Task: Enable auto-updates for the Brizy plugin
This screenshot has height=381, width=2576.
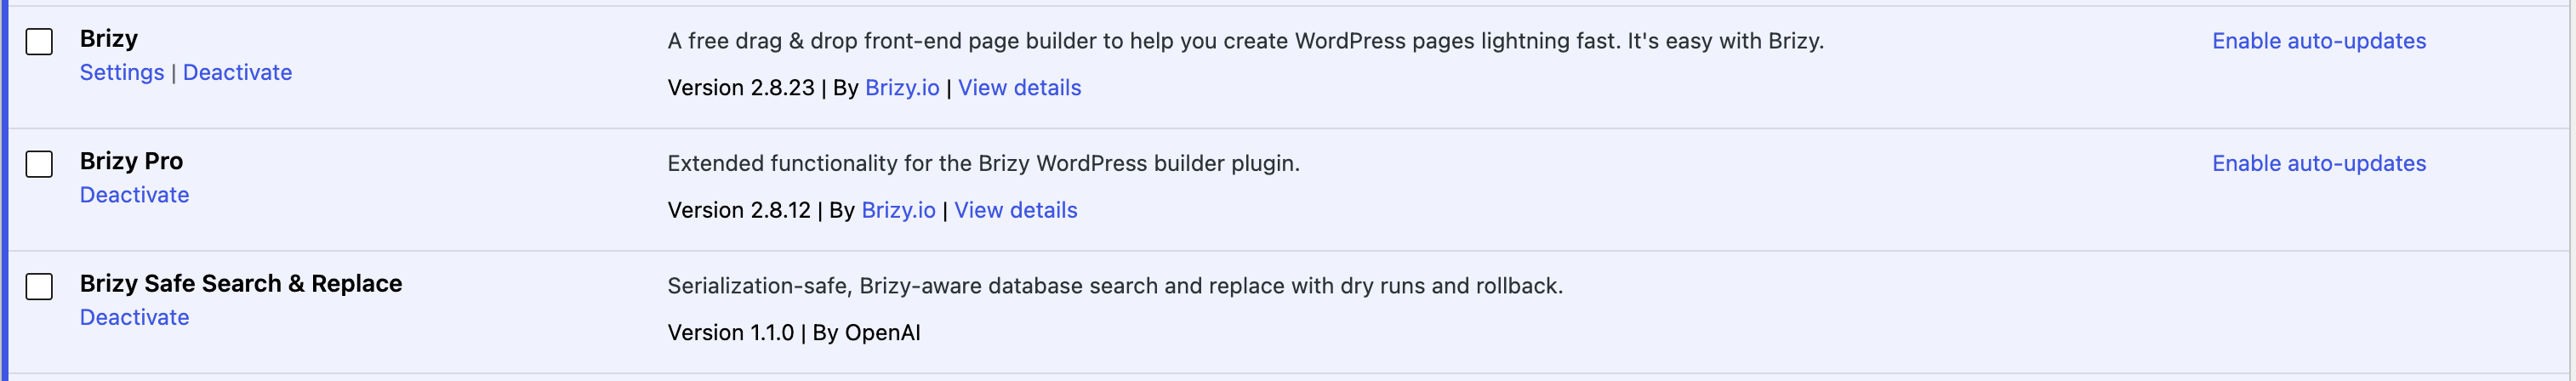Action: tap(2318, 41)
